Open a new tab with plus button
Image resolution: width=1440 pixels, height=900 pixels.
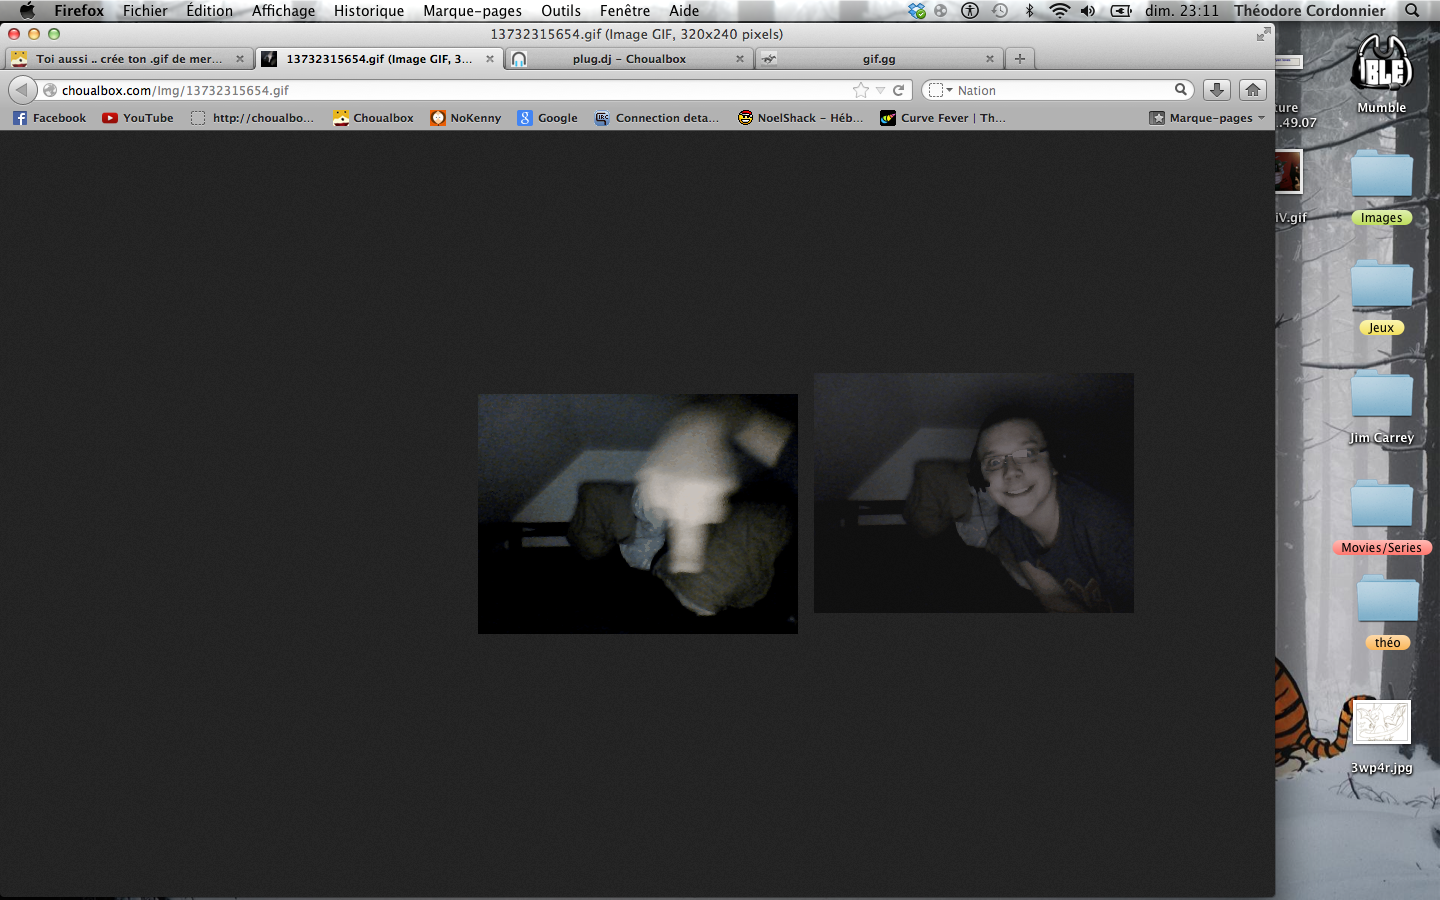[1019, 59]
